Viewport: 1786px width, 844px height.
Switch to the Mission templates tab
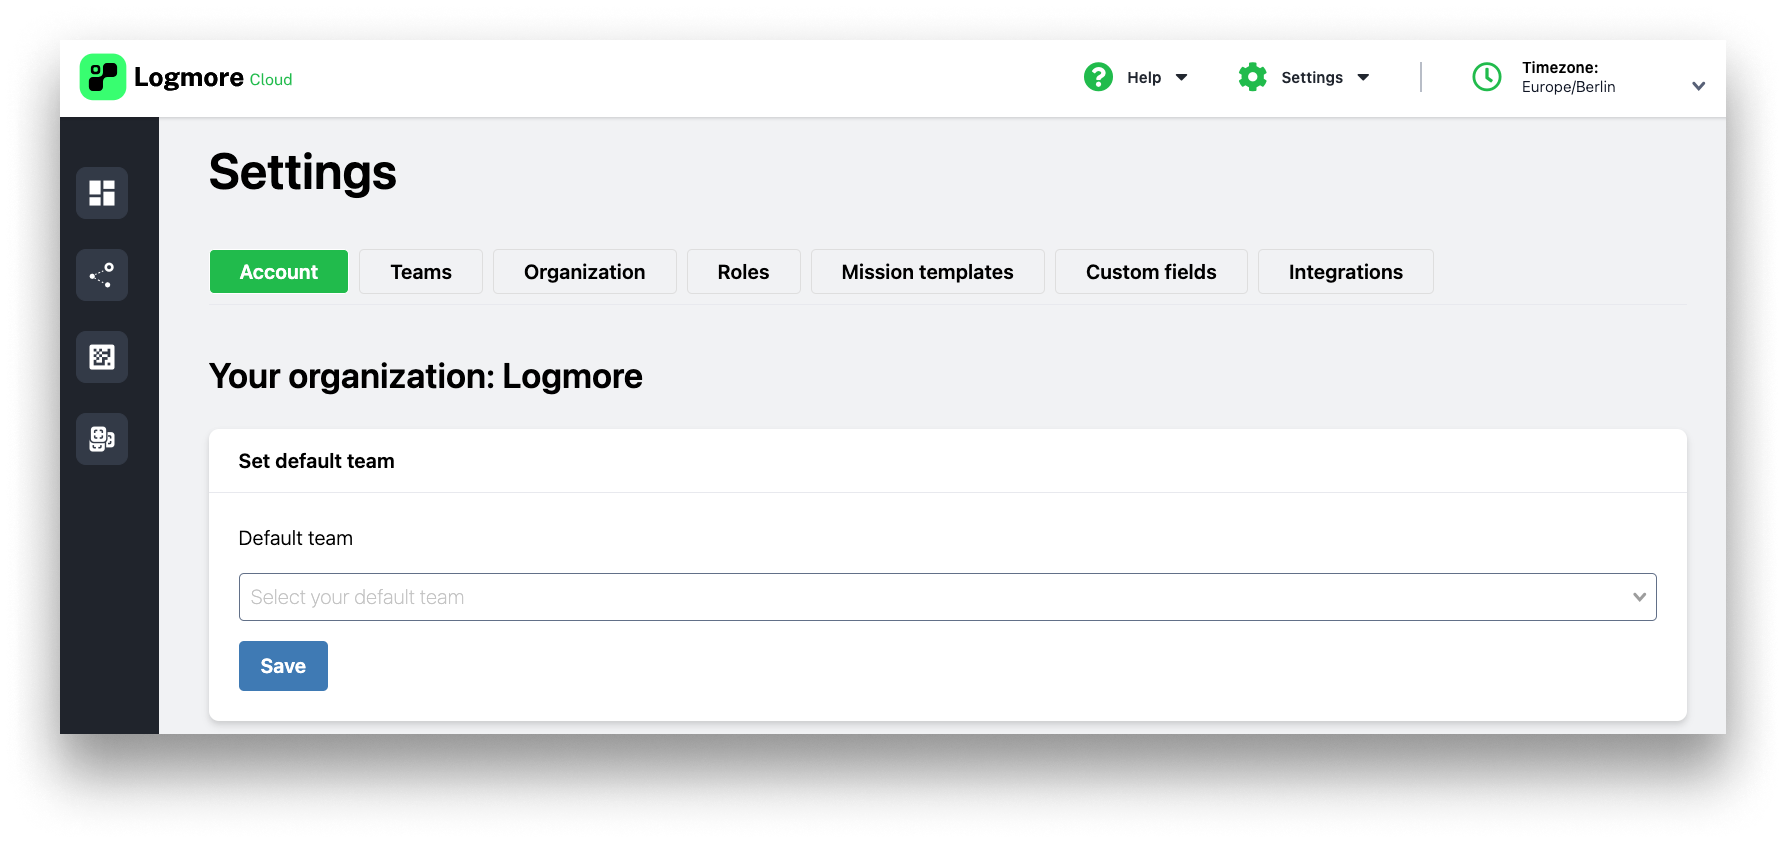click(x=927, y=272)
